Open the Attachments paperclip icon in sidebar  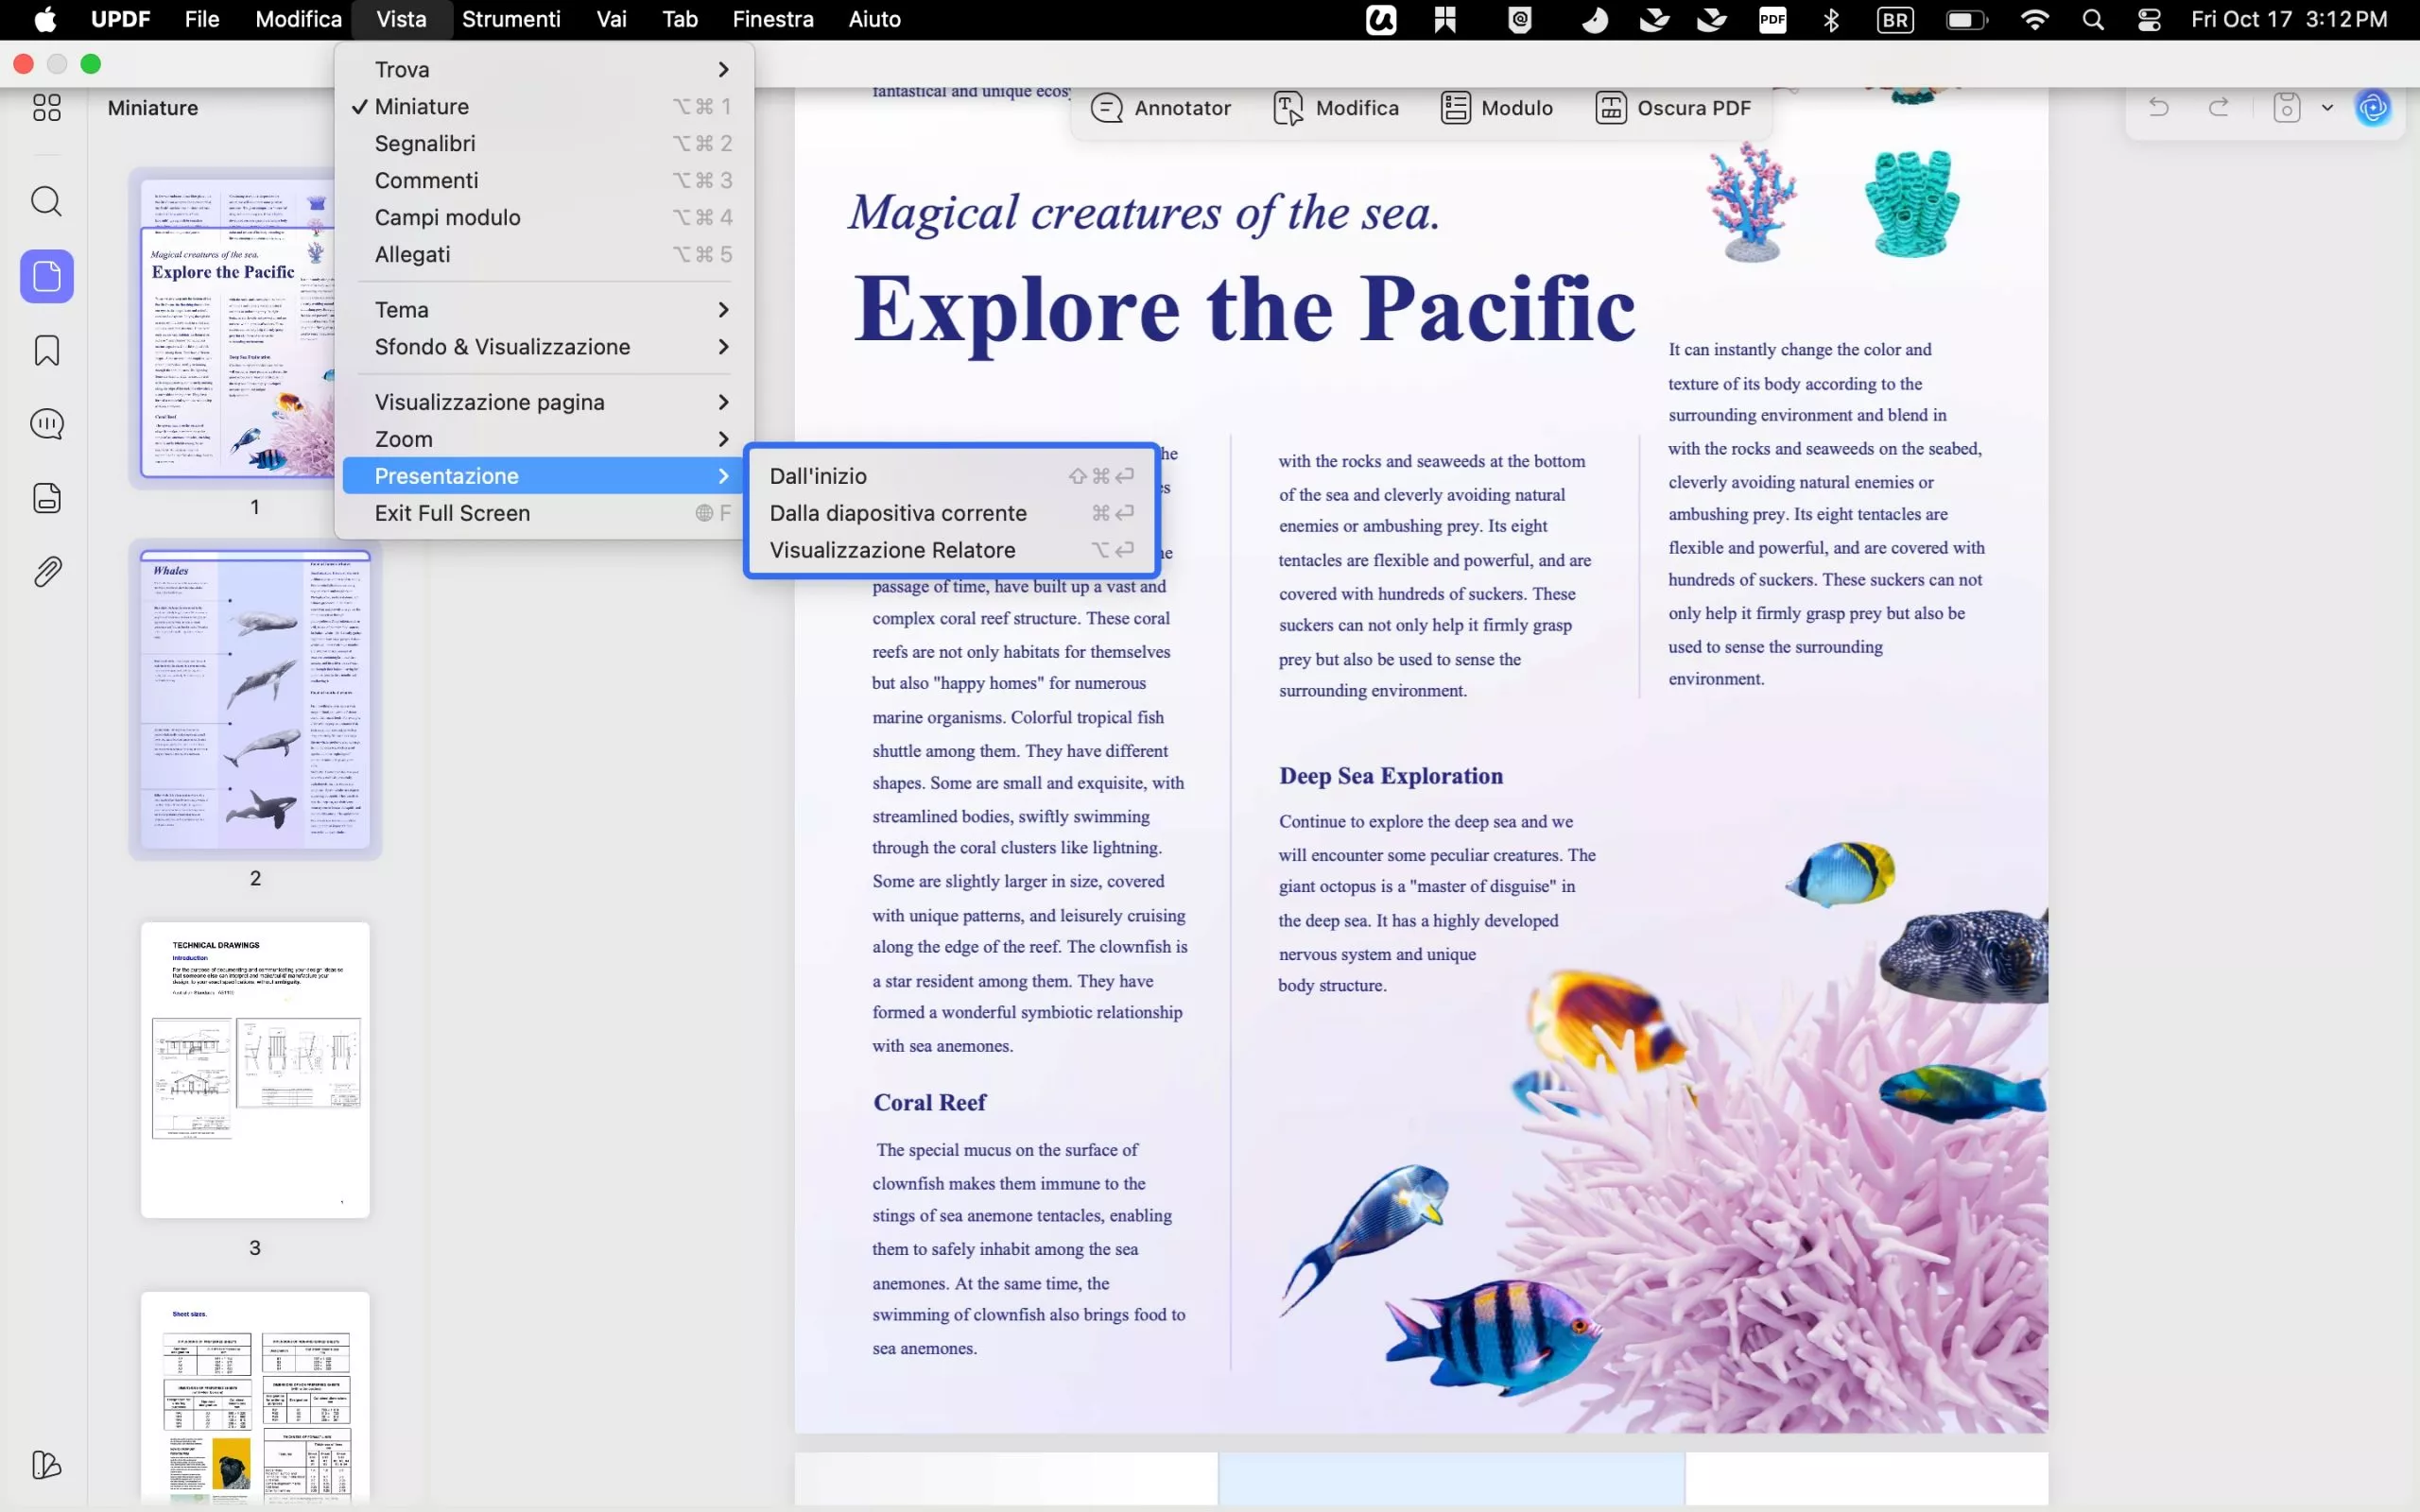[46, 572]
